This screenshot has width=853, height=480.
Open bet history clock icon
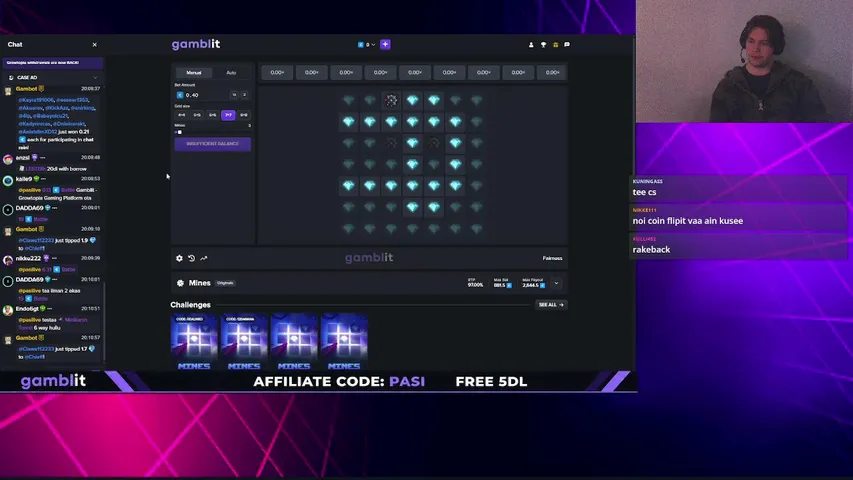tap(191, 258)
